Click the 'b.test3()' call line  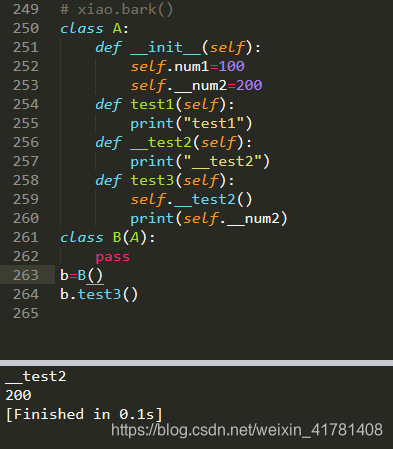[x=99, y=294]
